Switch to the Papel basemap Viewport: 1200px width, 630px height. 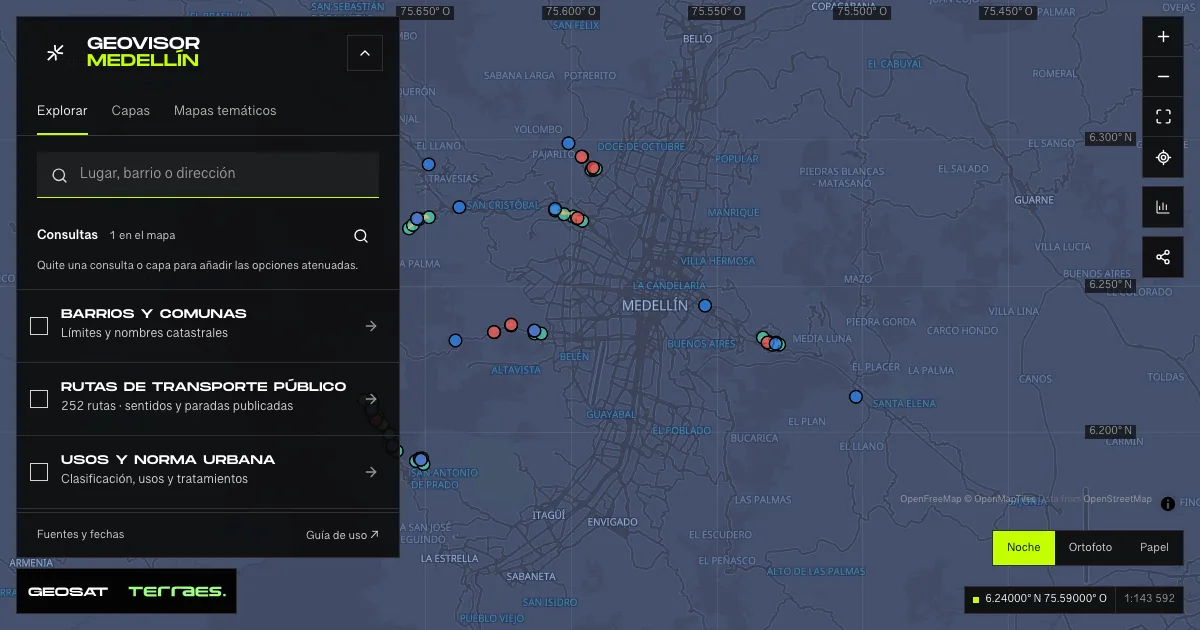click(x=1154, y=547)
